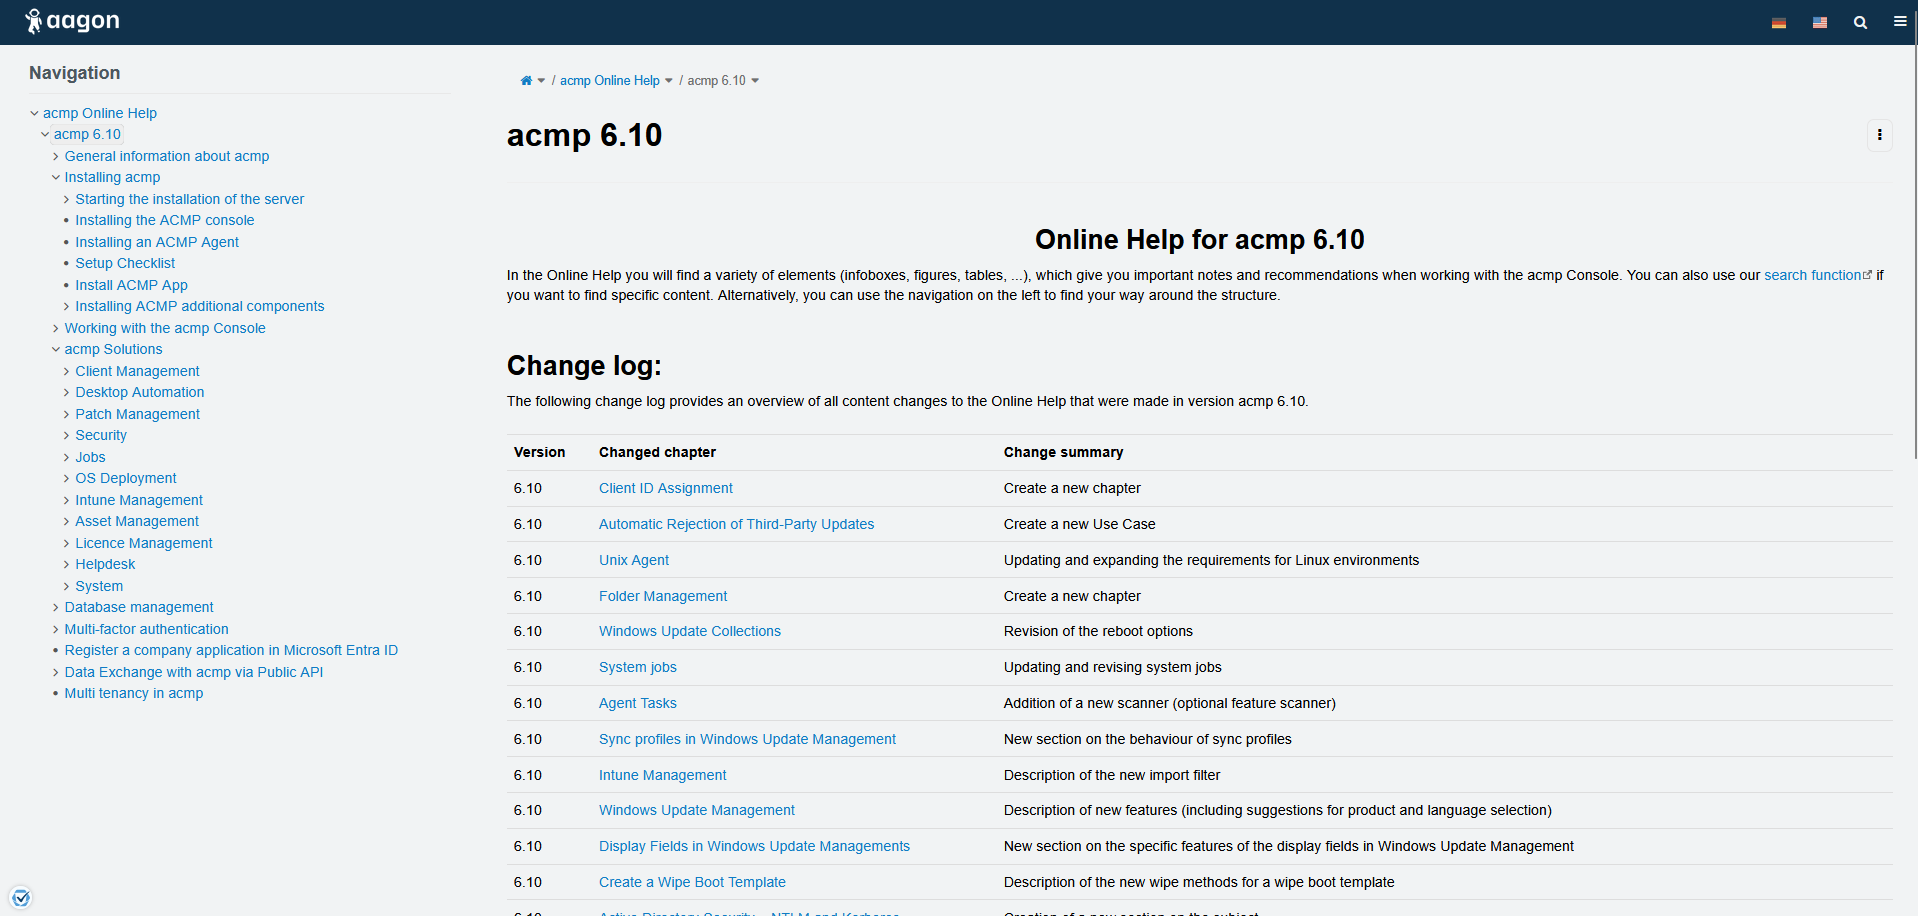The height and width of the screenshot is (916, 1918).
Task: Expand Starting the installation of the server
Action: (67, 199)
